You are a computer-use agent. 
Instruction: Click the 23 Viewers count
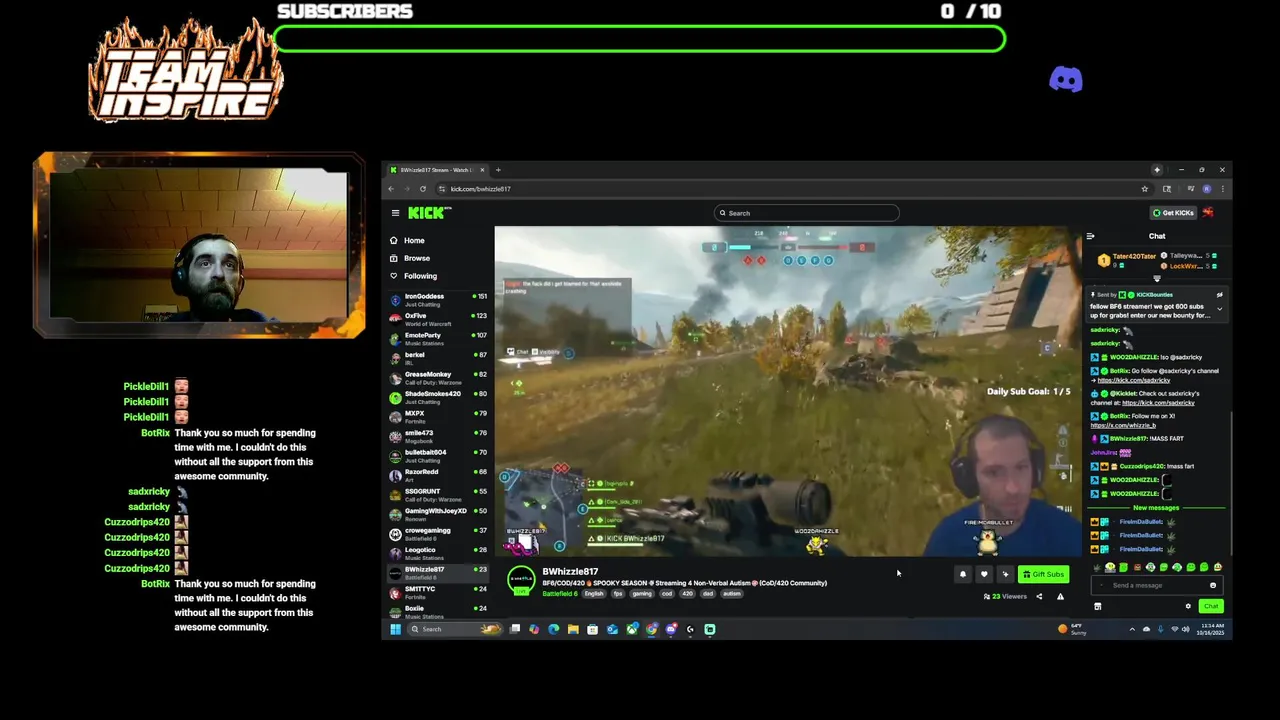(x=1006, y=597)
